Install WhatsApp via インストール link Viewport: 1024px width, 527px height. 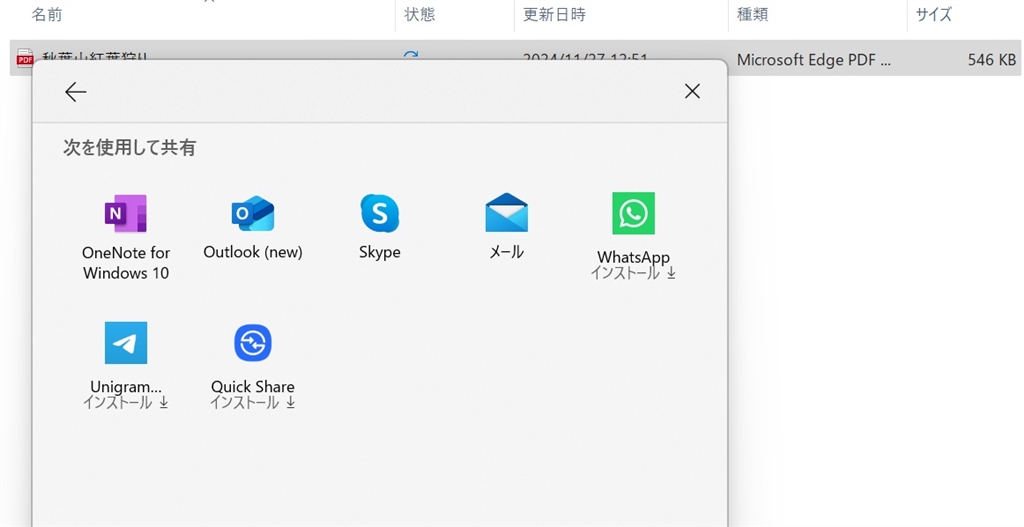click(x=633, y=273)
